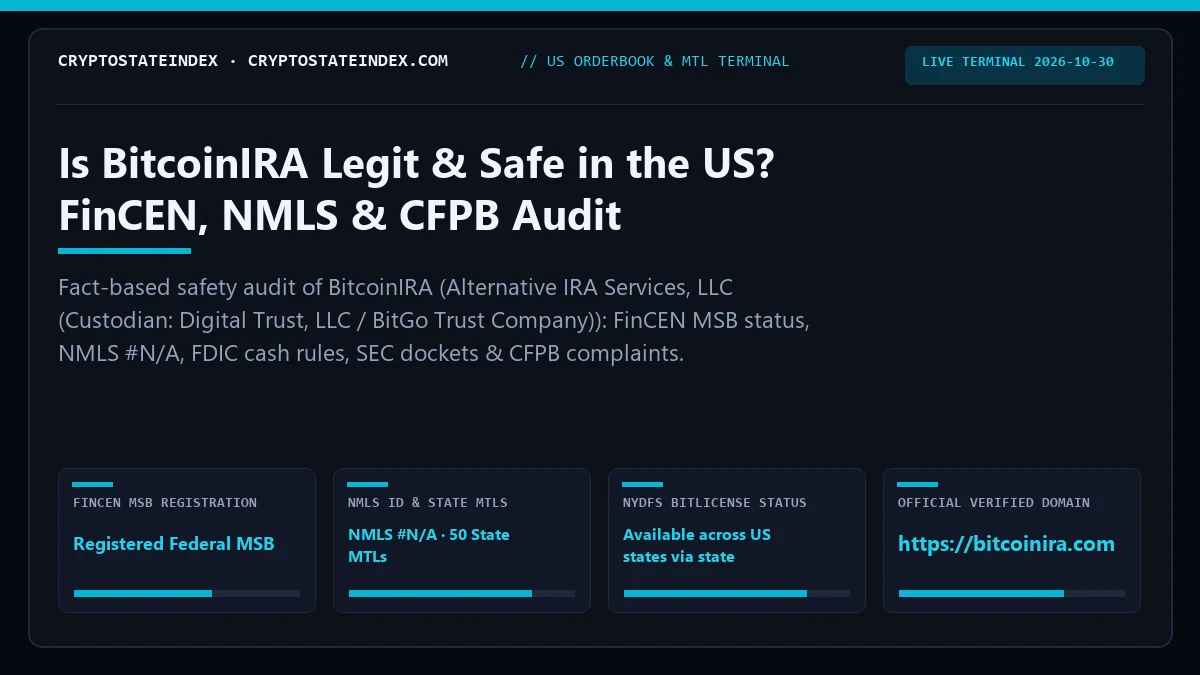Click the NMLS #N/A · 50 State MTLs value
This screenshot has width=1200, height=675.
429,546
